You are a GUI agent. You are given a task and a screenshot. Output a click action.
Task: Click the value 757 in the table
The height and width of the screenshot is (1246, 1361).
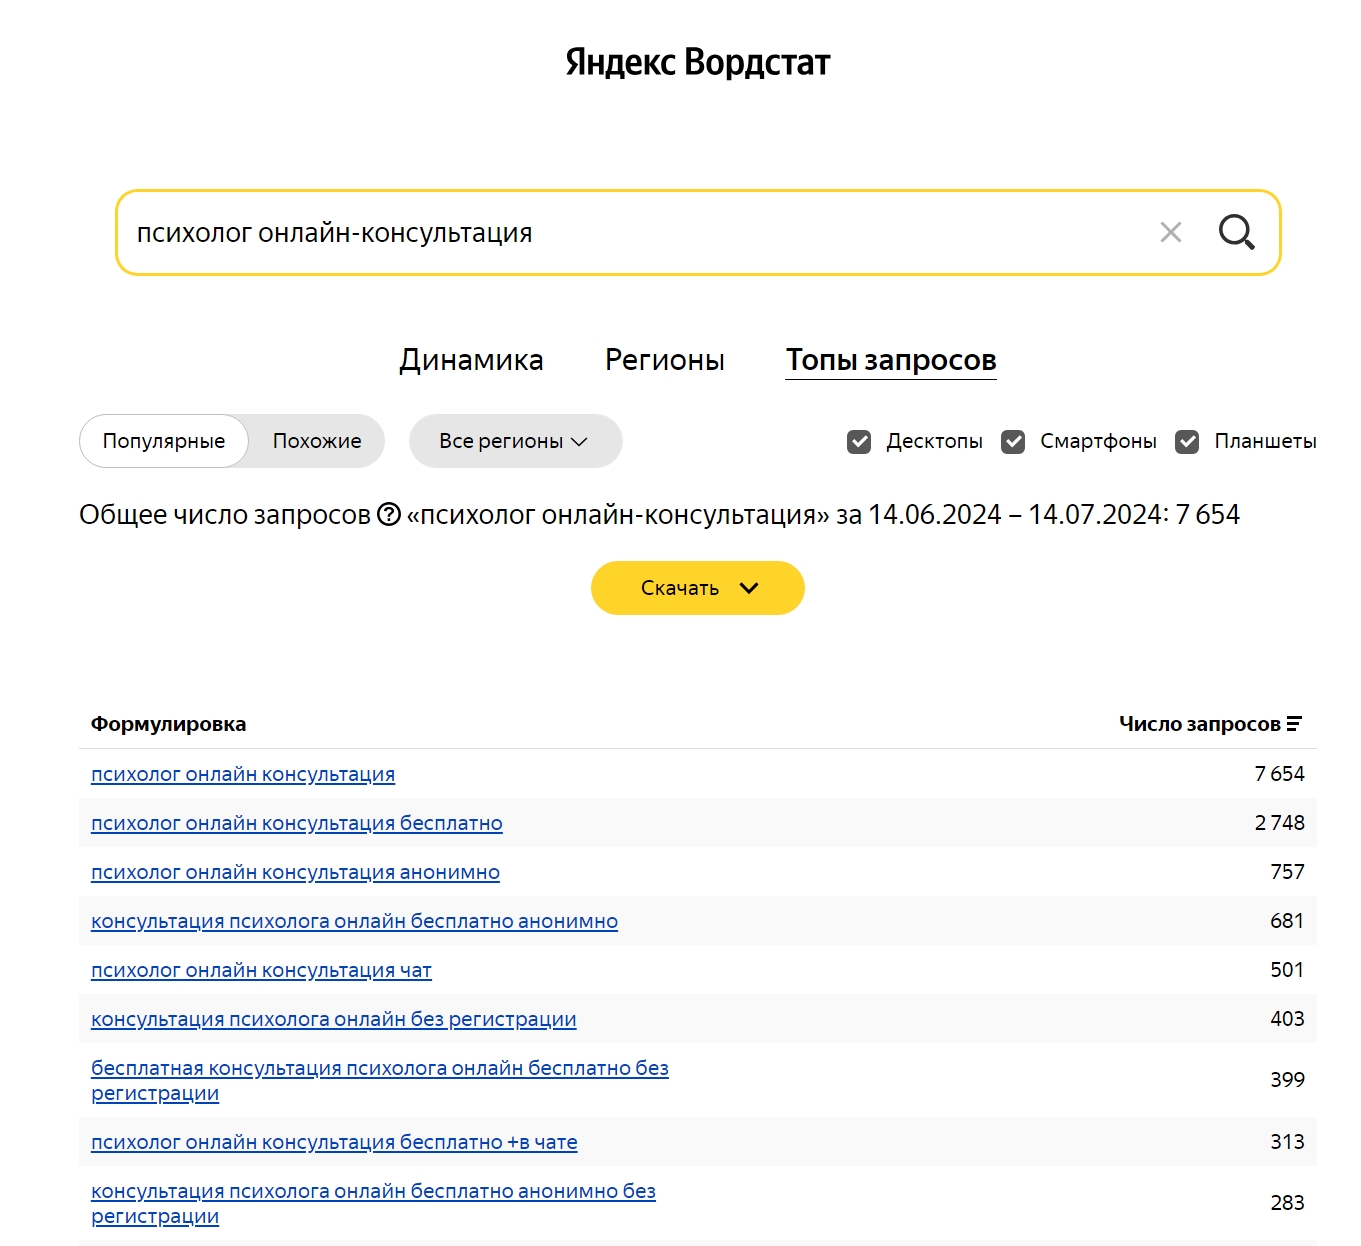(1287, 872)
